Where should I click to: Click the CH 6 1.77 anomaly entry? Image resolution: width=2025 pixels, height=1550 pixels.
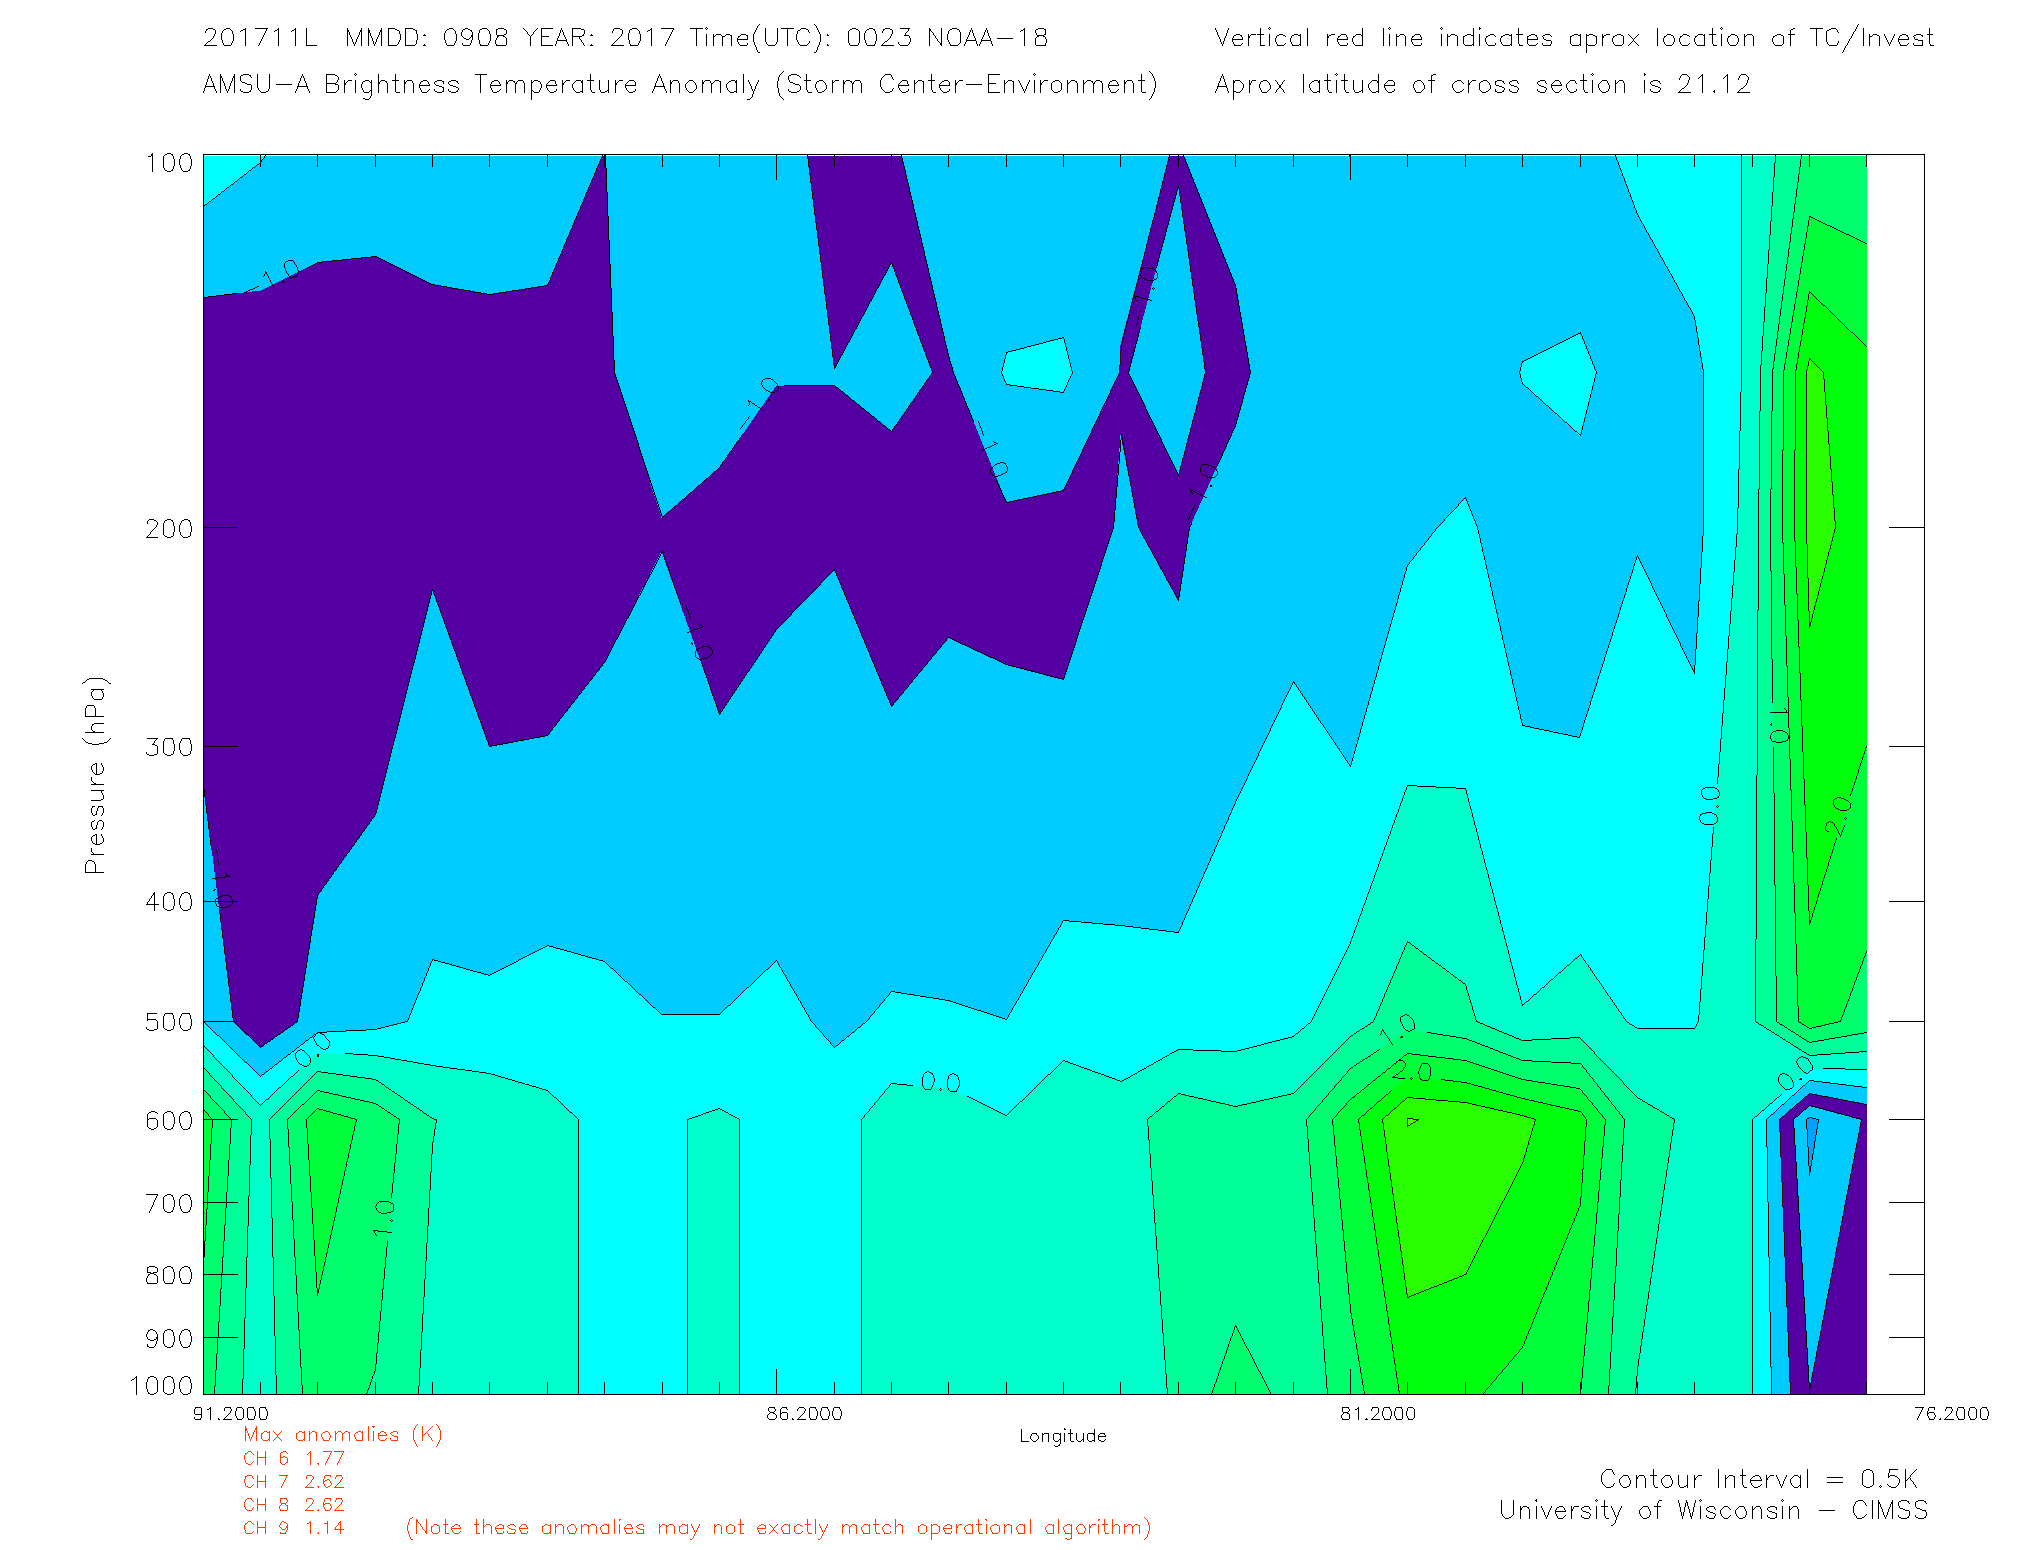(293, 1459)
